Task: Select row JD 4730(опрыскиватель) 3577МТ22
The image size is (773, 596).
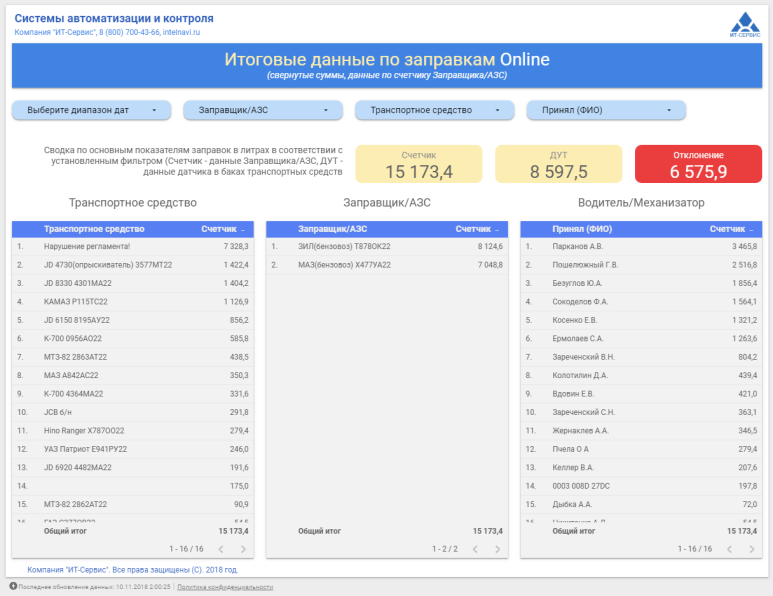Action: pos(133,265)
